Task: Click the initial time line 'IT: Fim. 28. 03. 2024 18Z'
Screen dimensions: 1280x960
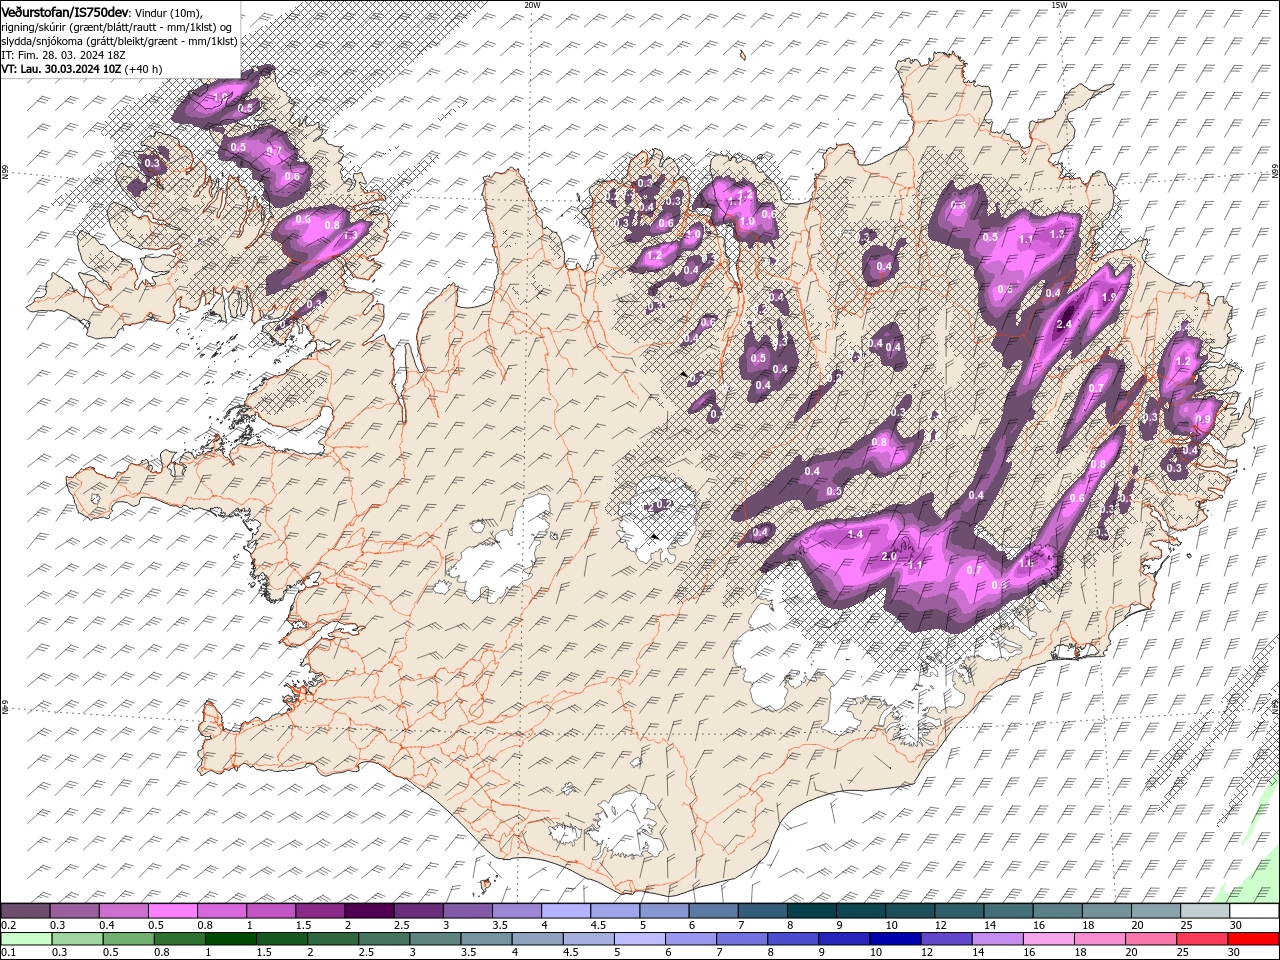Action: [x=63, y=55]
